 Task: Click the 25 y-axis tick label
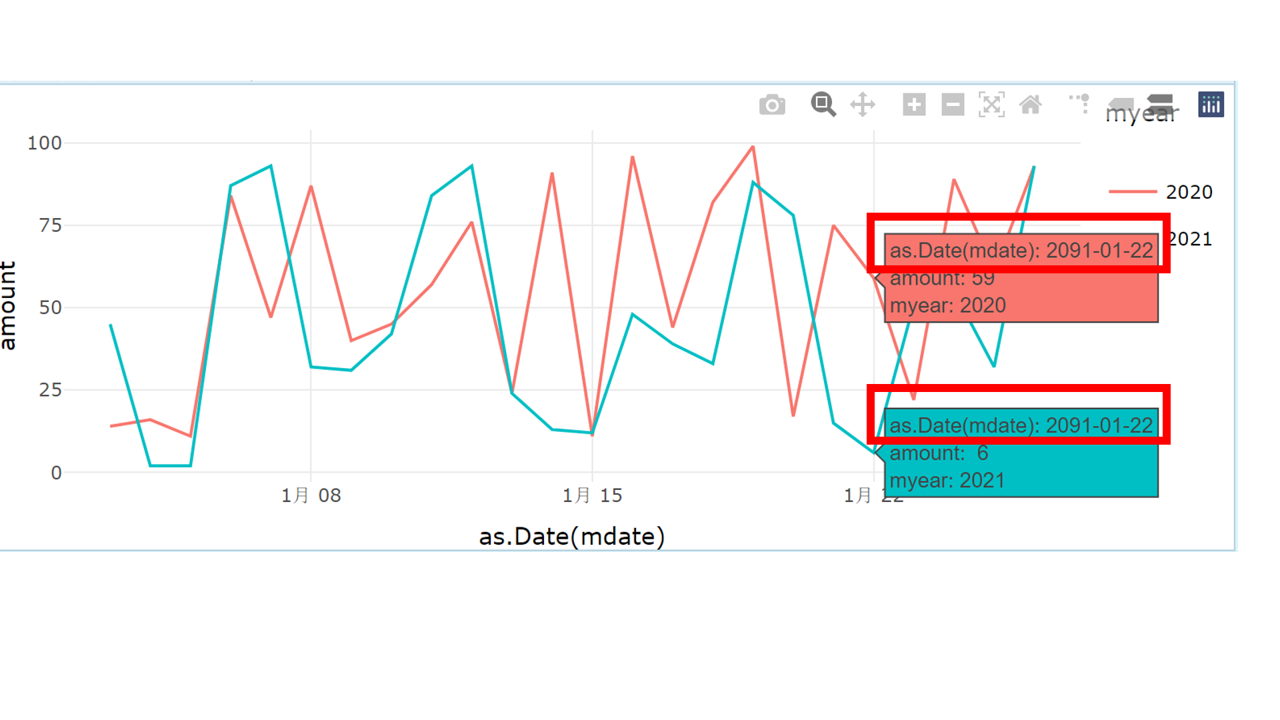point(50,390)
